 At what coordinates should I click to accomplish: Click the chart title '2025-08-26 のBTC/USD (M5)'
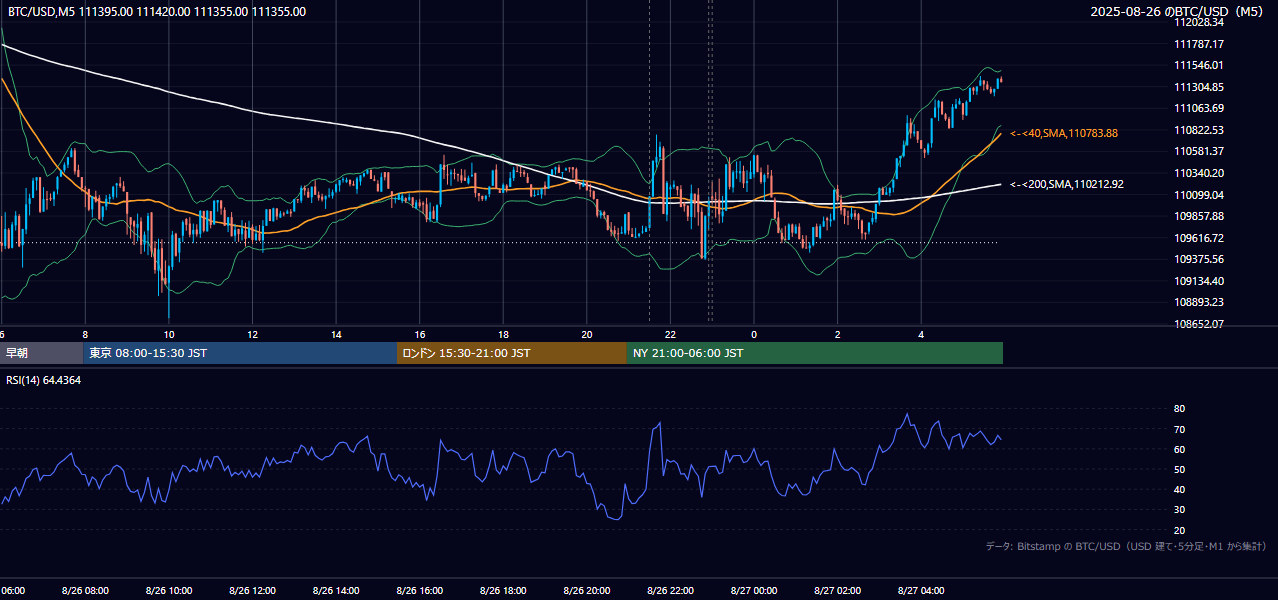tap(1178, 12)
